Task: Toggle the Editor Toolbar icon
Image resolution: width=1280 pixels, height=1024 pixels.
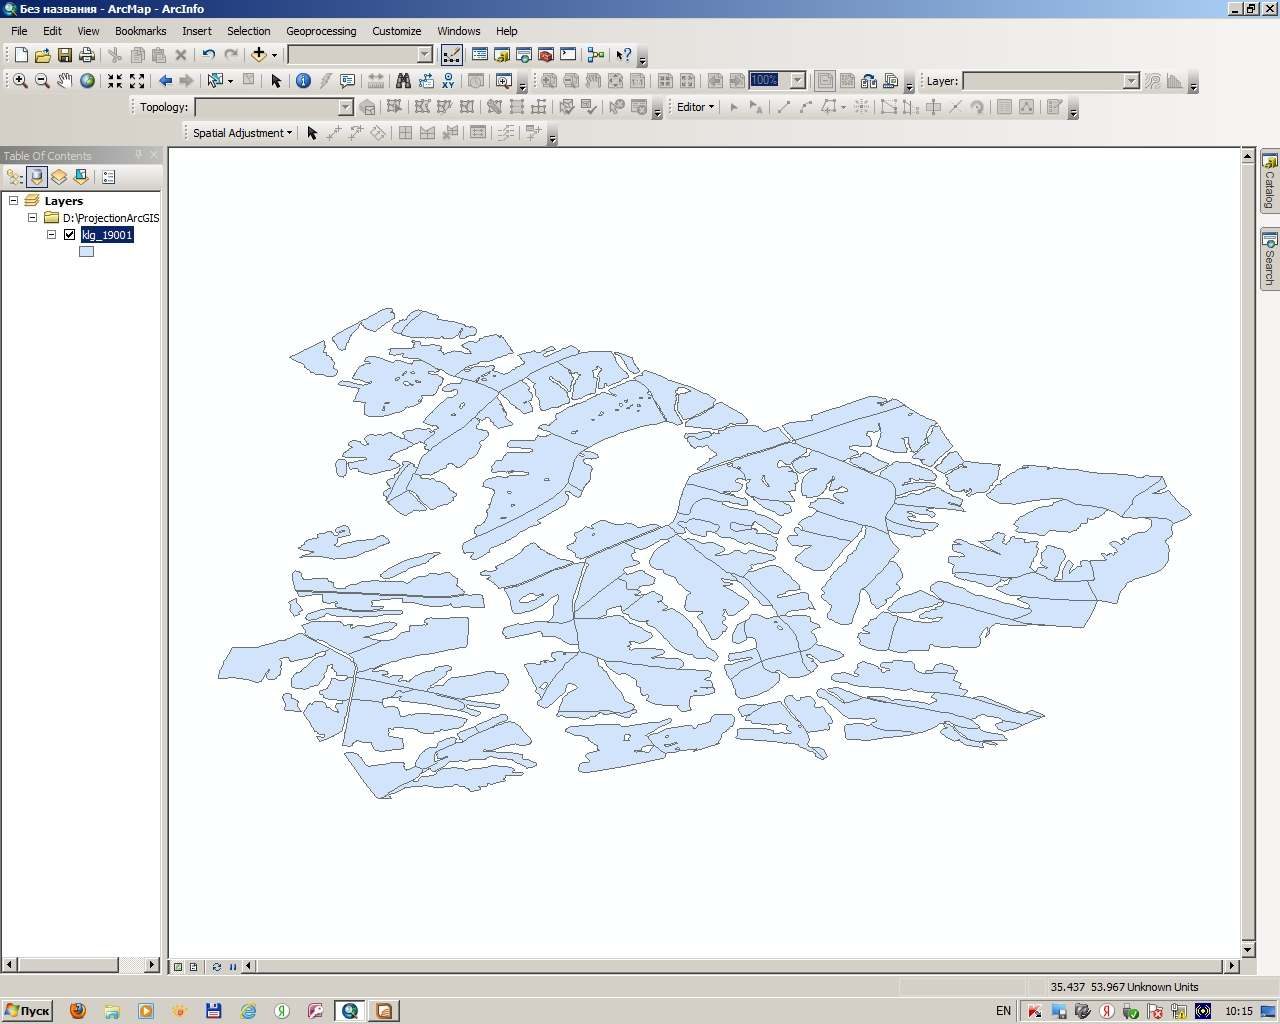Action: pos(451,55)
